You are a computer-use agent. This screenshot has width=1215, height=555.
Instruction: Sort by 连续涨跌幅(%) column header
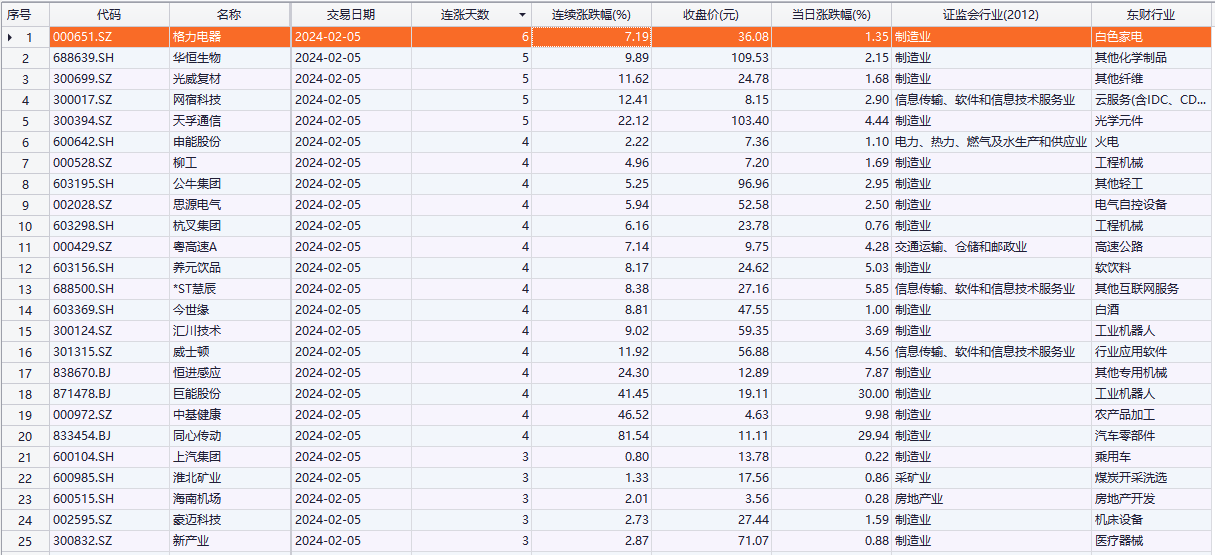[x=592, y=15]
